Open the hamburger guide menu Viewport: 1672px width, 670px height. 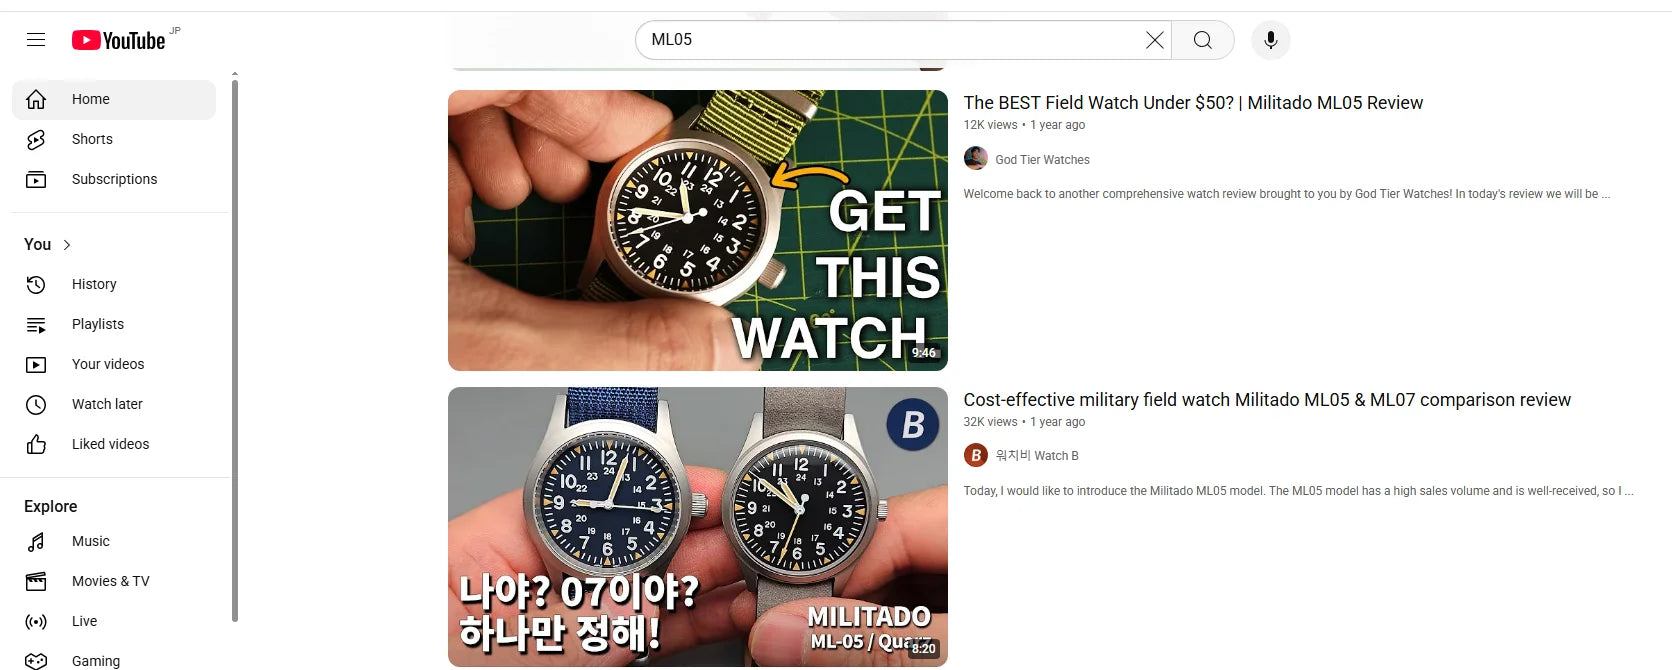tap(36, 40)
